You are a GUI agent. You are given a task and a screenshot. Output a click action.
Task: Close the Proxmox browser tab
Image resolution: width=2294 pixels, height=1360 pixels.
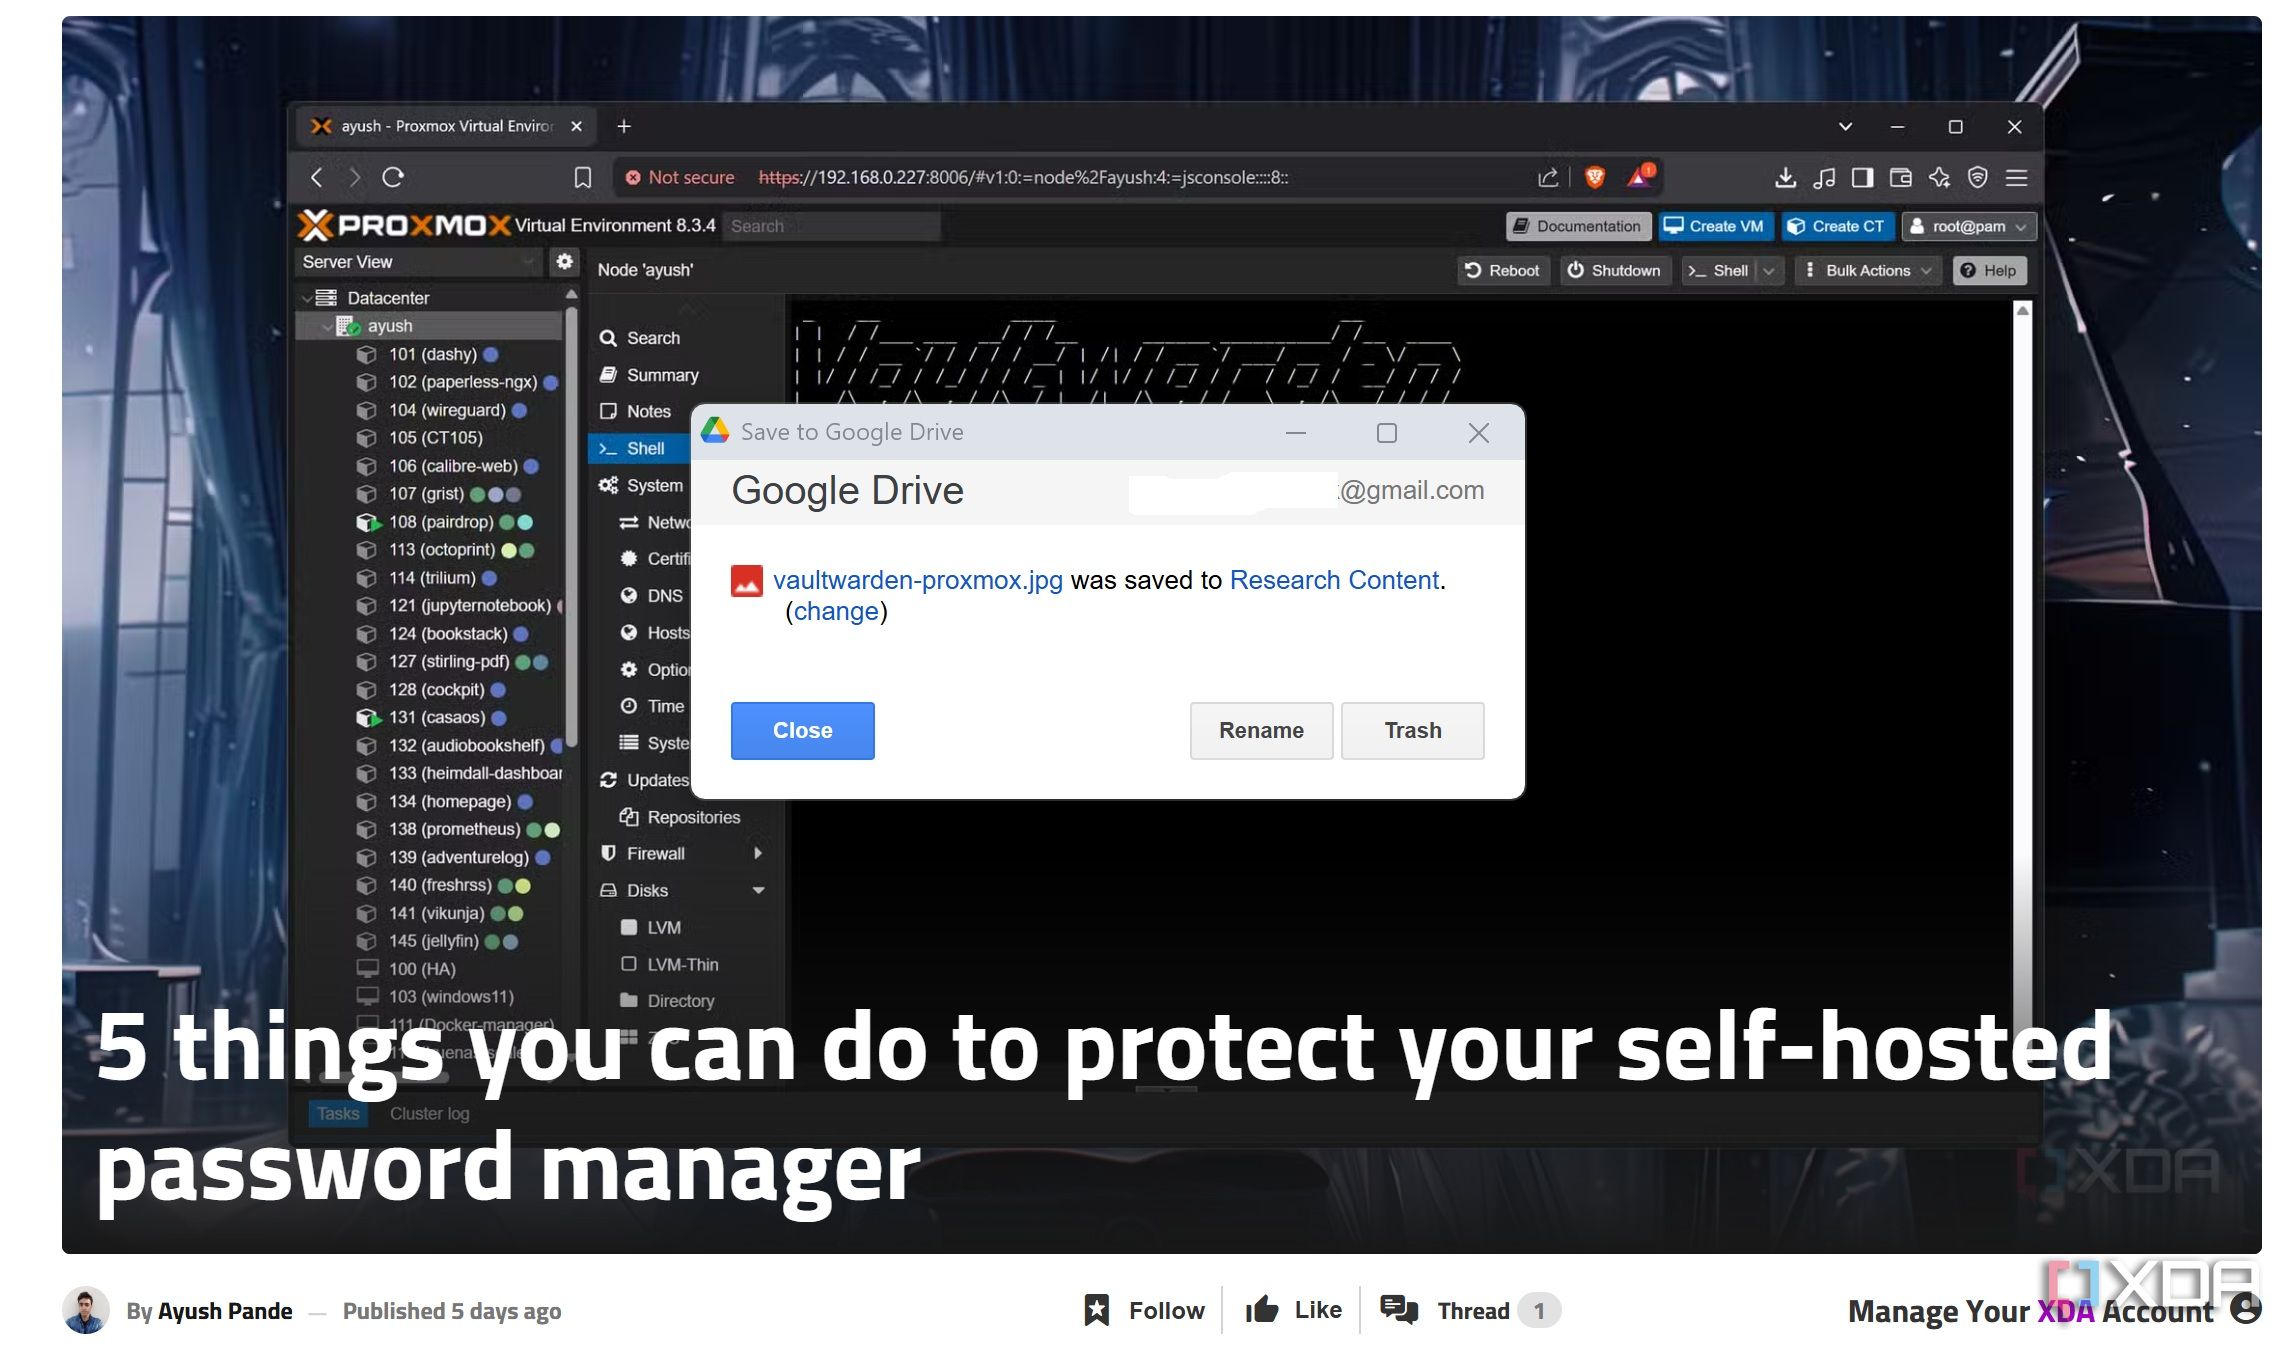point(576,126)
